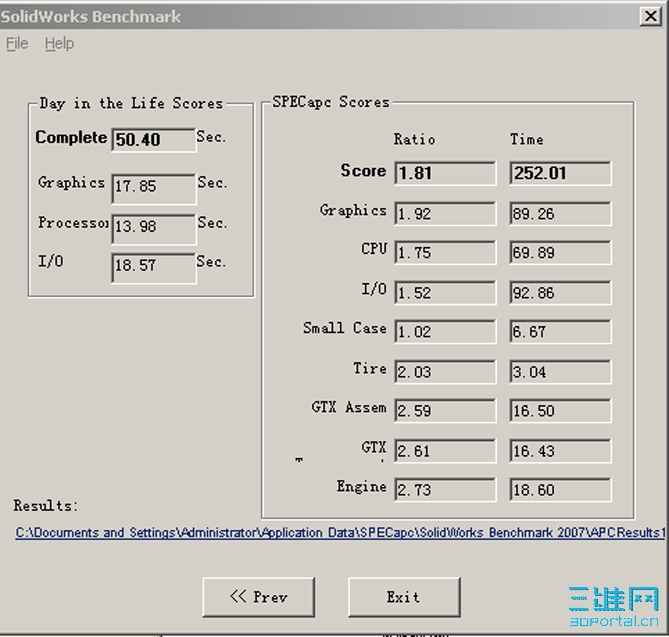Close the SolidWorks Benchmark window
The height and width of the screenshot is (637, 669).
(x=650, y=16)
